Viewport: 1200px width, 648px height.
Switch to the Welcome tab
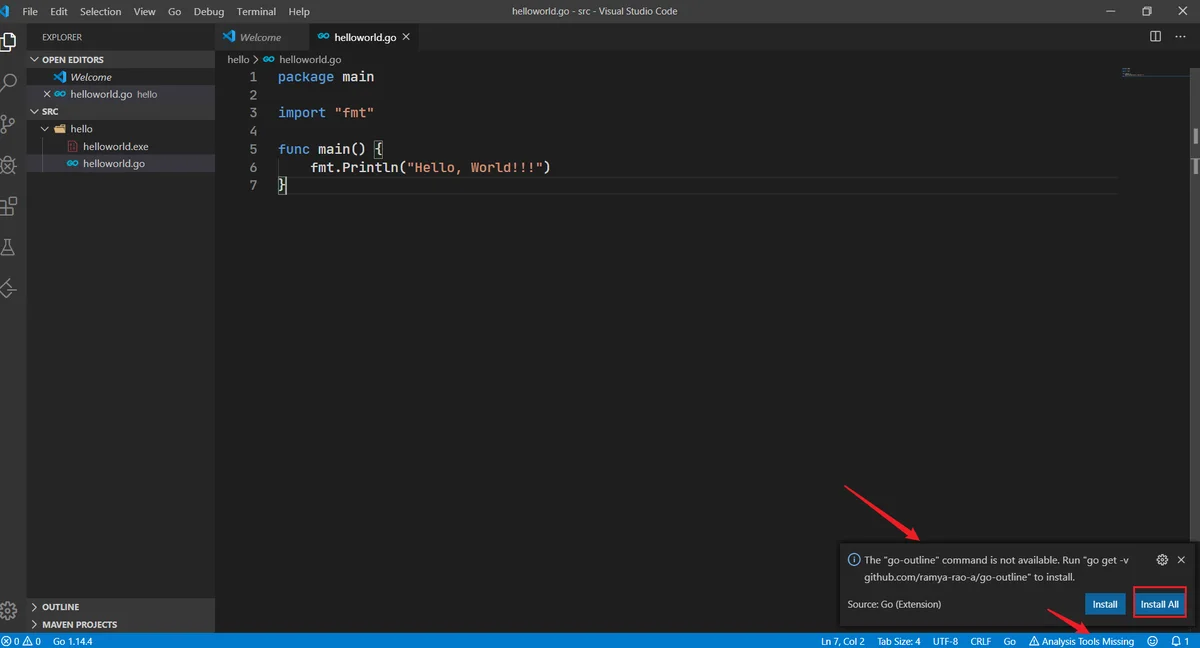click(x=260, y=37)
